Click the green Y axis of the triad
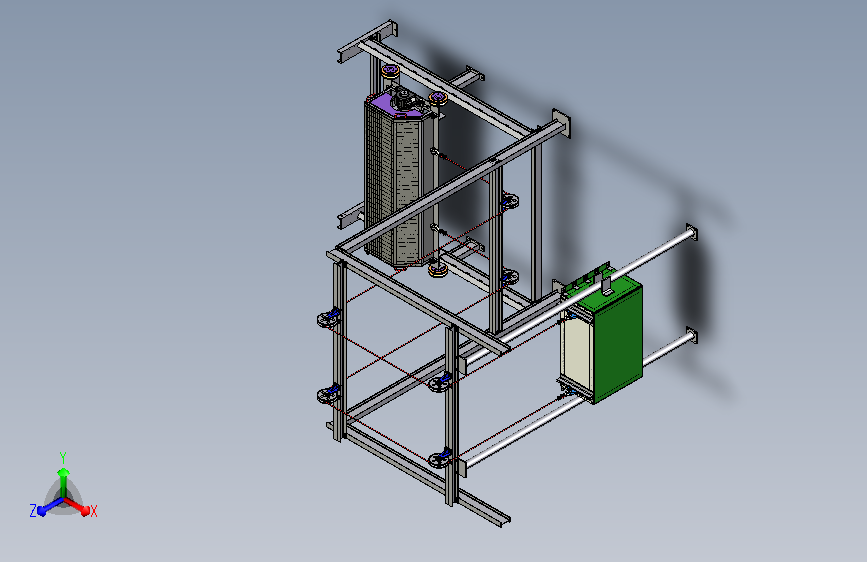This screenshot has height=562, width=867. click(x=63, y=482)
